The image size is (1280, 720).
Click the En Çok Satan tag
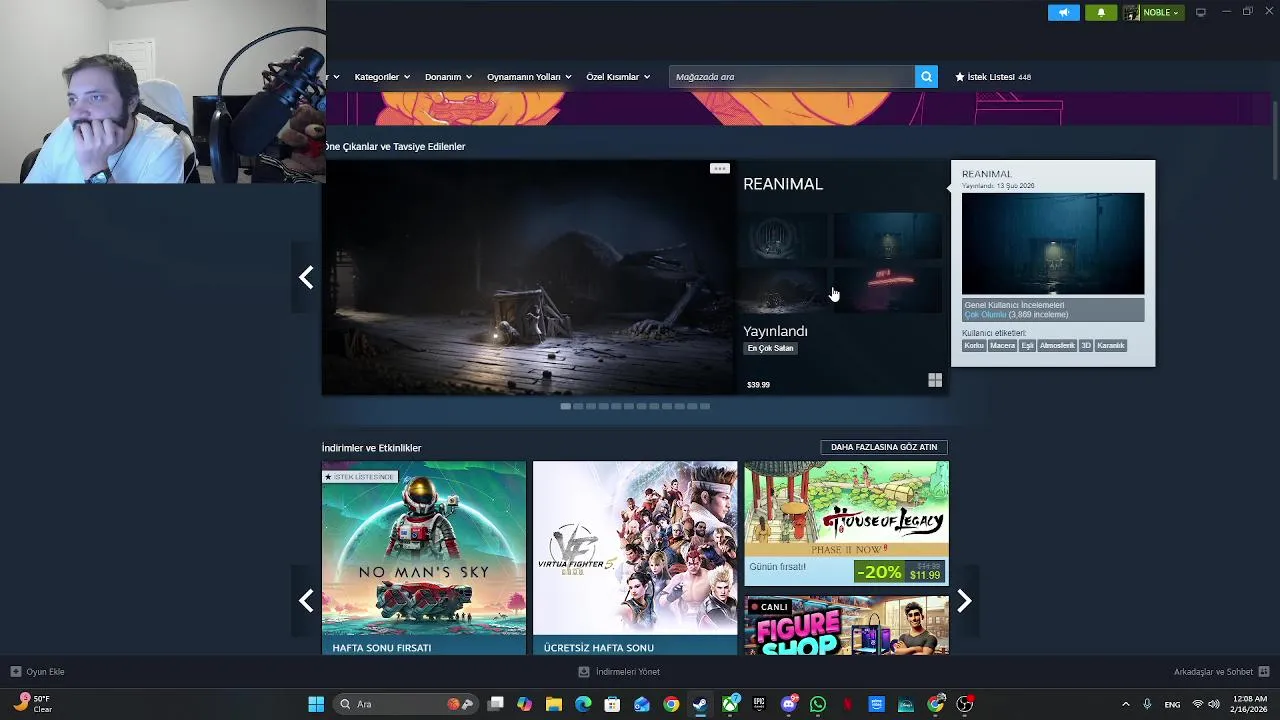tap(770, 348)
